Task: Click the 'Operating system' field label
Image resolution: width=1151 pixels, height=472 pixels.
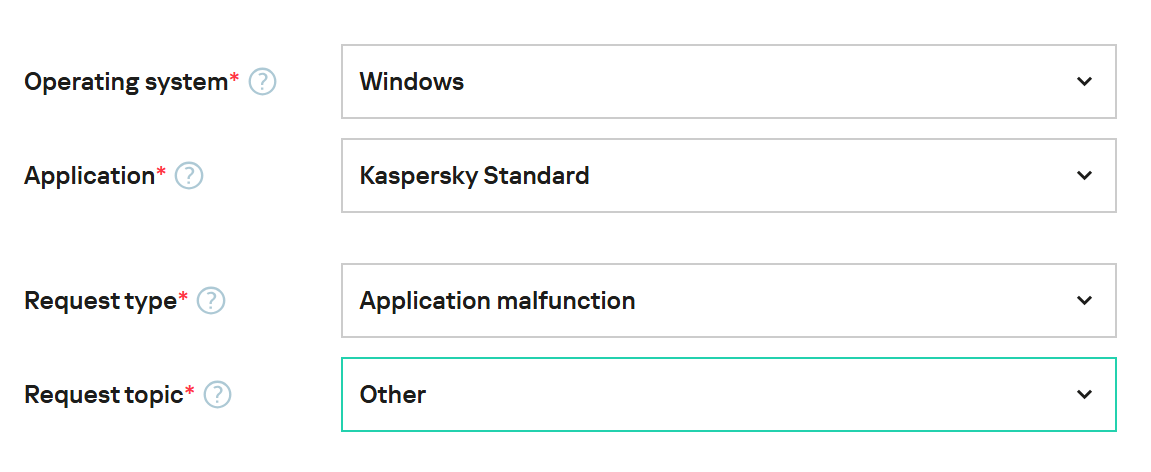Action: point(126,82)
